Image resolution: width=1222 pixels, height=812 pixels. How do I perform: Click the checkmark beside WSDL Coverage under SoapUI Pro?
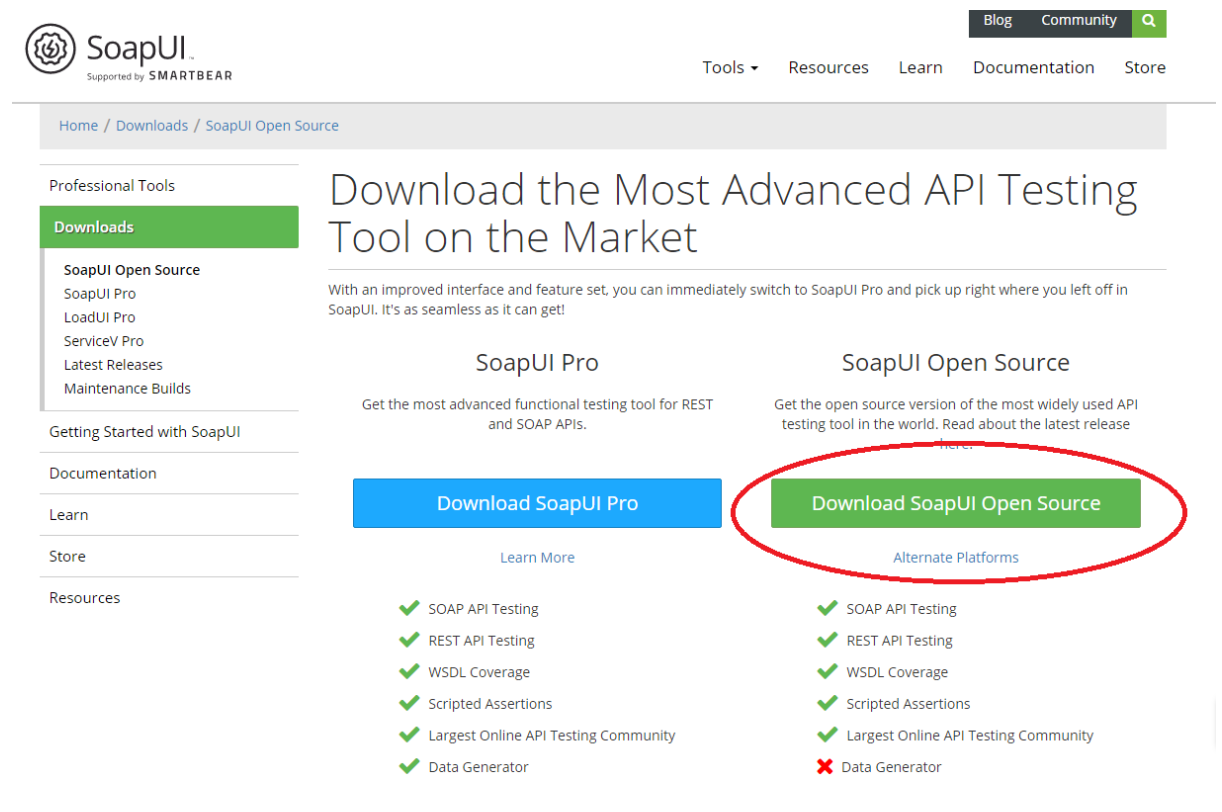410,671
